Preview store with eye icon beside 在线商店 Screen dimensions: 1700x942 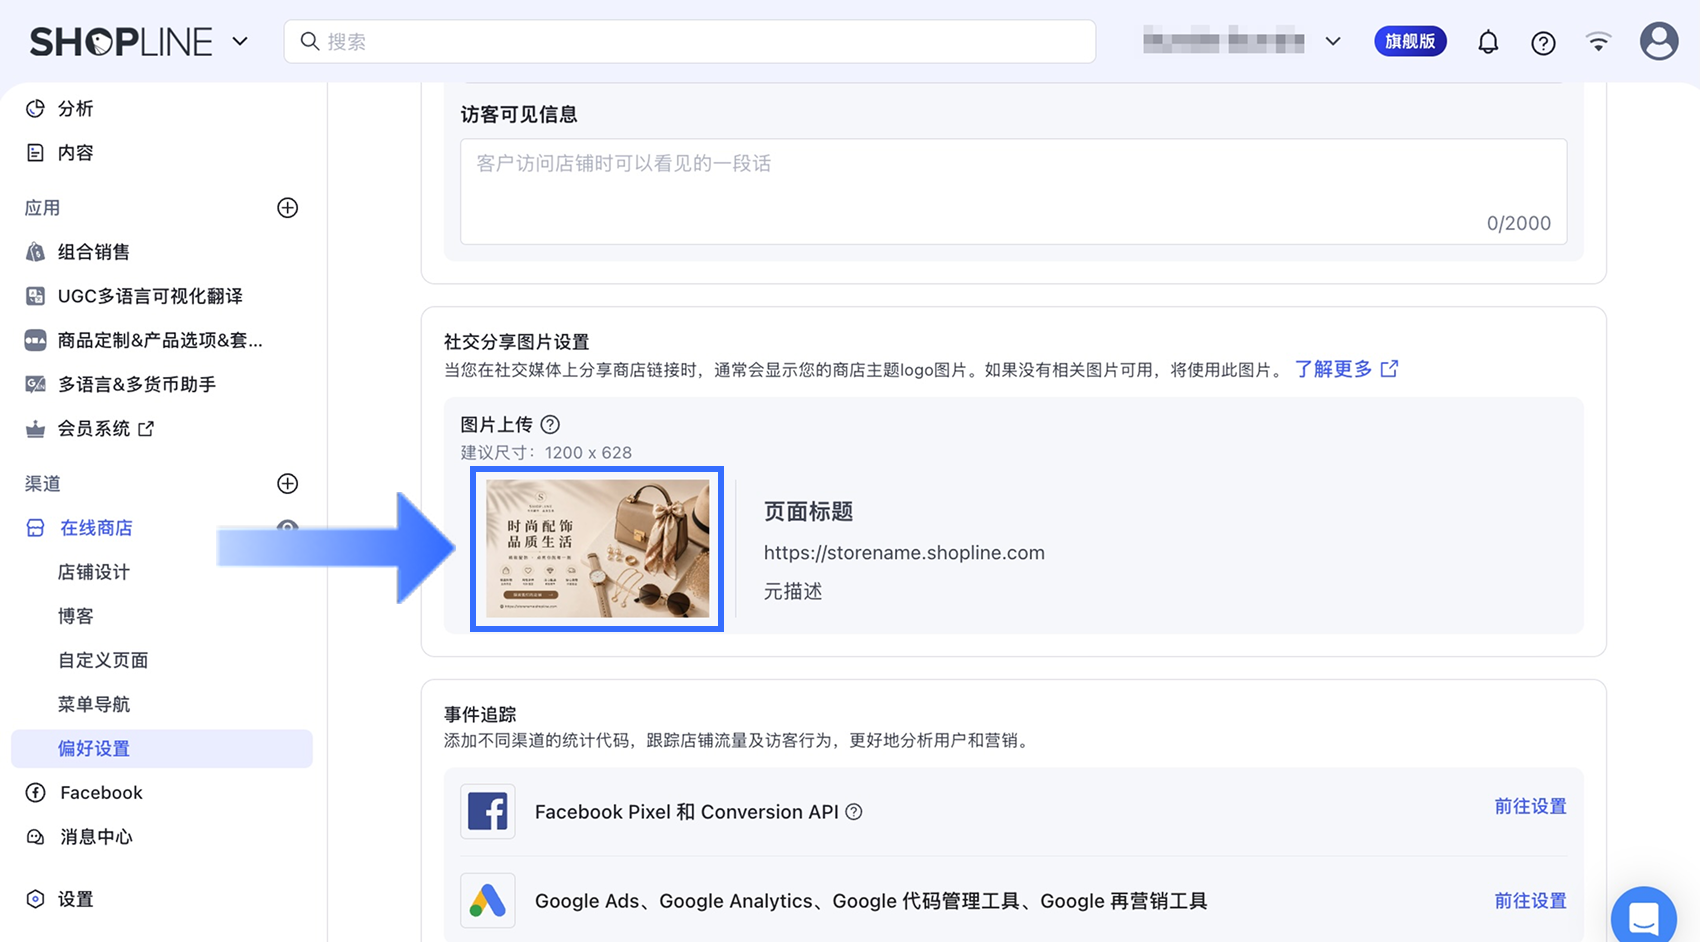287,527
